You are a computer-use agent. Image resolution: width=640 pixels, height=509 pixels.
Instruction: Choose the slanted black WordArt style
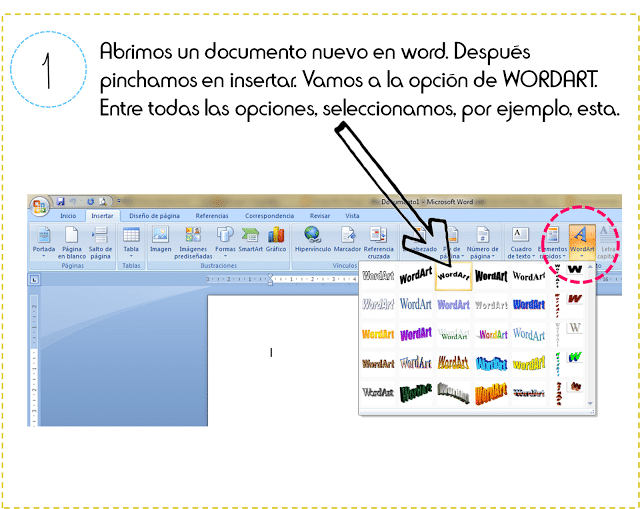tap(416, 276)
